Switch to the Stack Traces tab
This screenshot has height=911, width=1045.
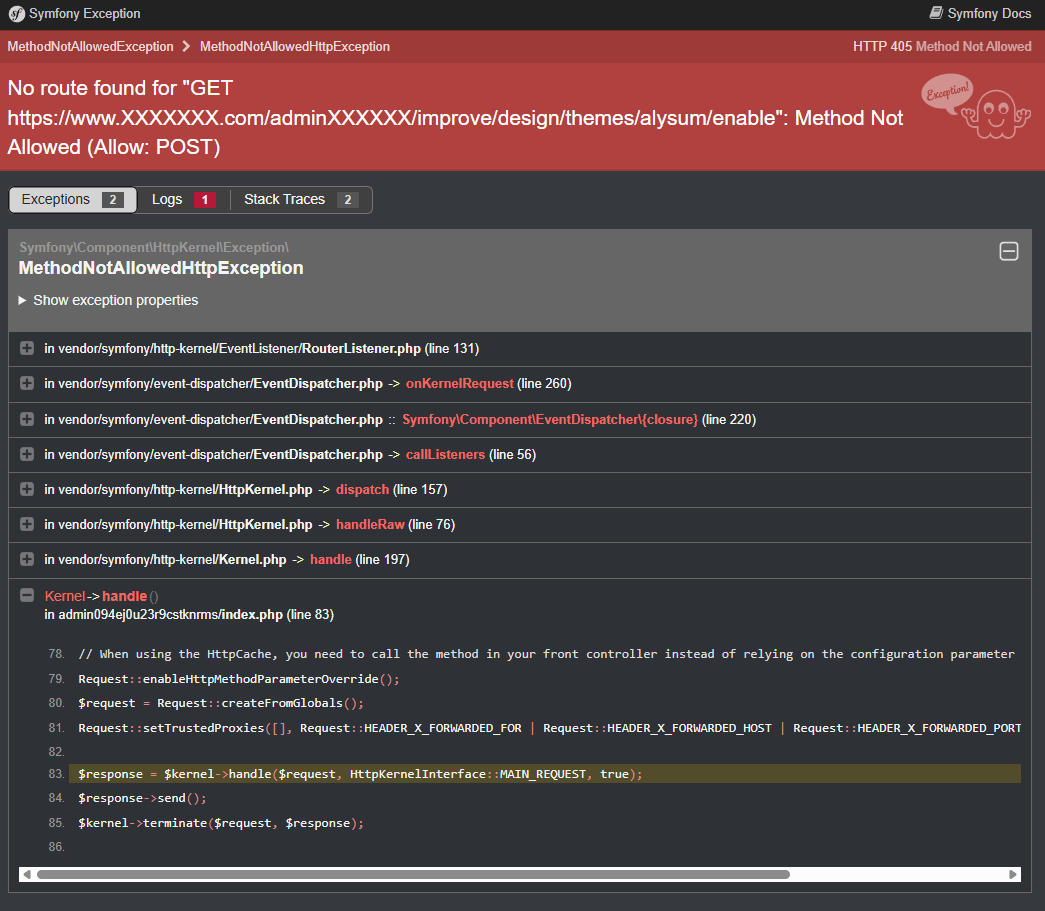pos(301,200)
